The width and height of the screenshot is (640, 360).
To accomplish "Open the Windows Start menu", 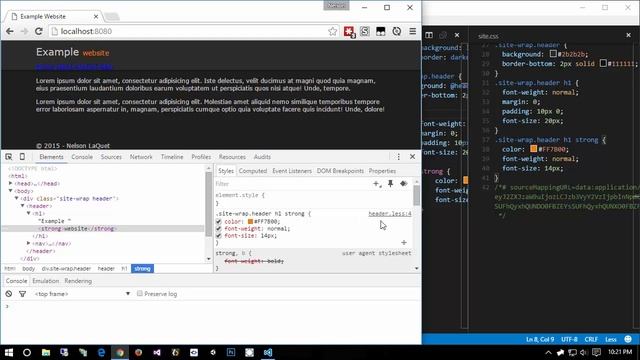I will point(9,352).
